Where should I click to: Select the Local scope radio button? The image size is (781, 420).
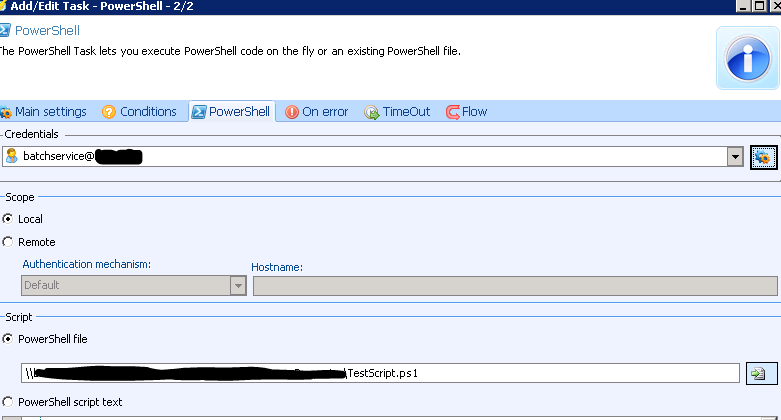pos(7,219)
